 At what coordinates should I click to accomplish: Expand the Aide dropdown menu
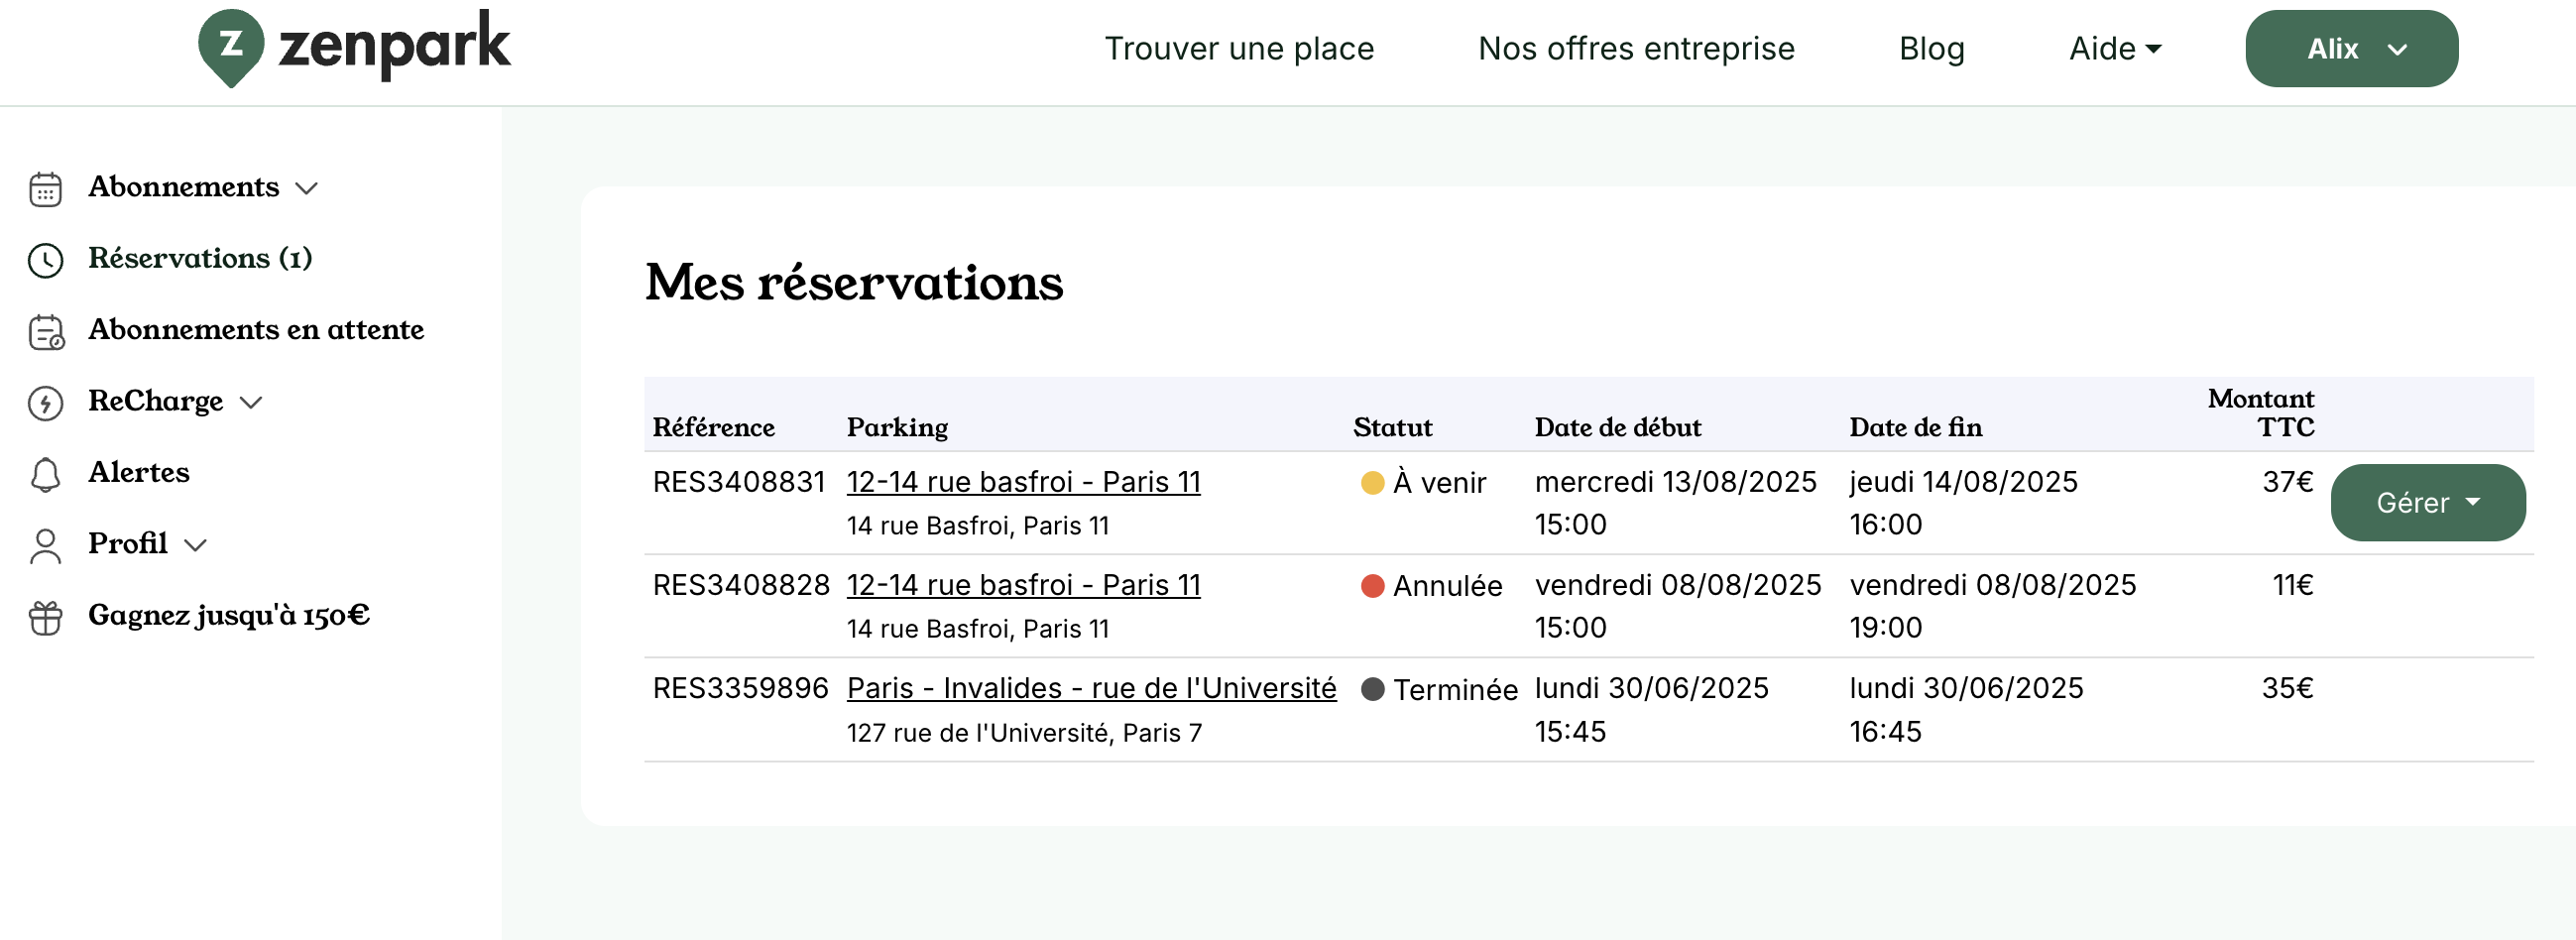(2113, 48)
